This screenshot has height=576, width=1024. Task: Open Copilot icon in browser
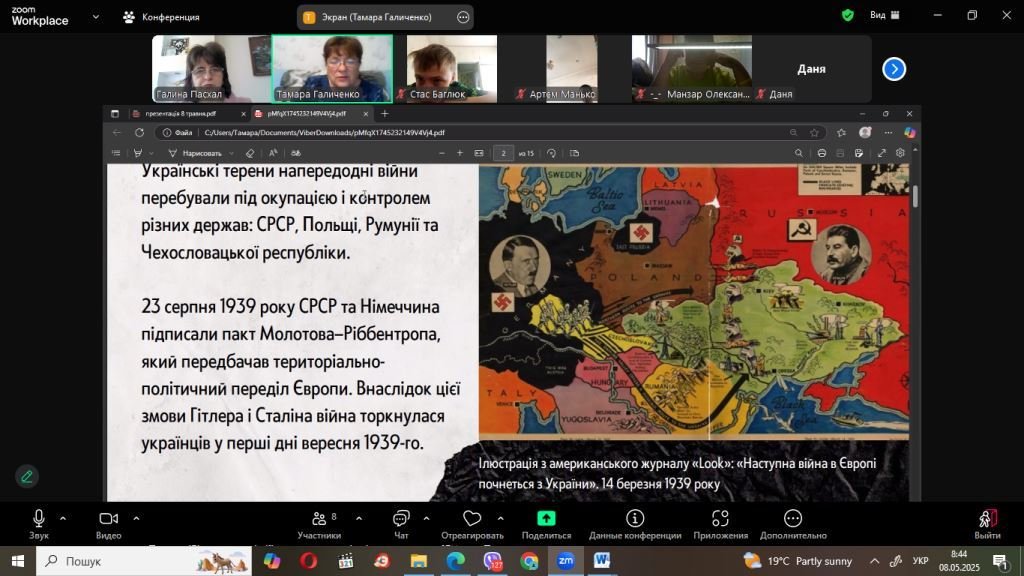[909, 133]
